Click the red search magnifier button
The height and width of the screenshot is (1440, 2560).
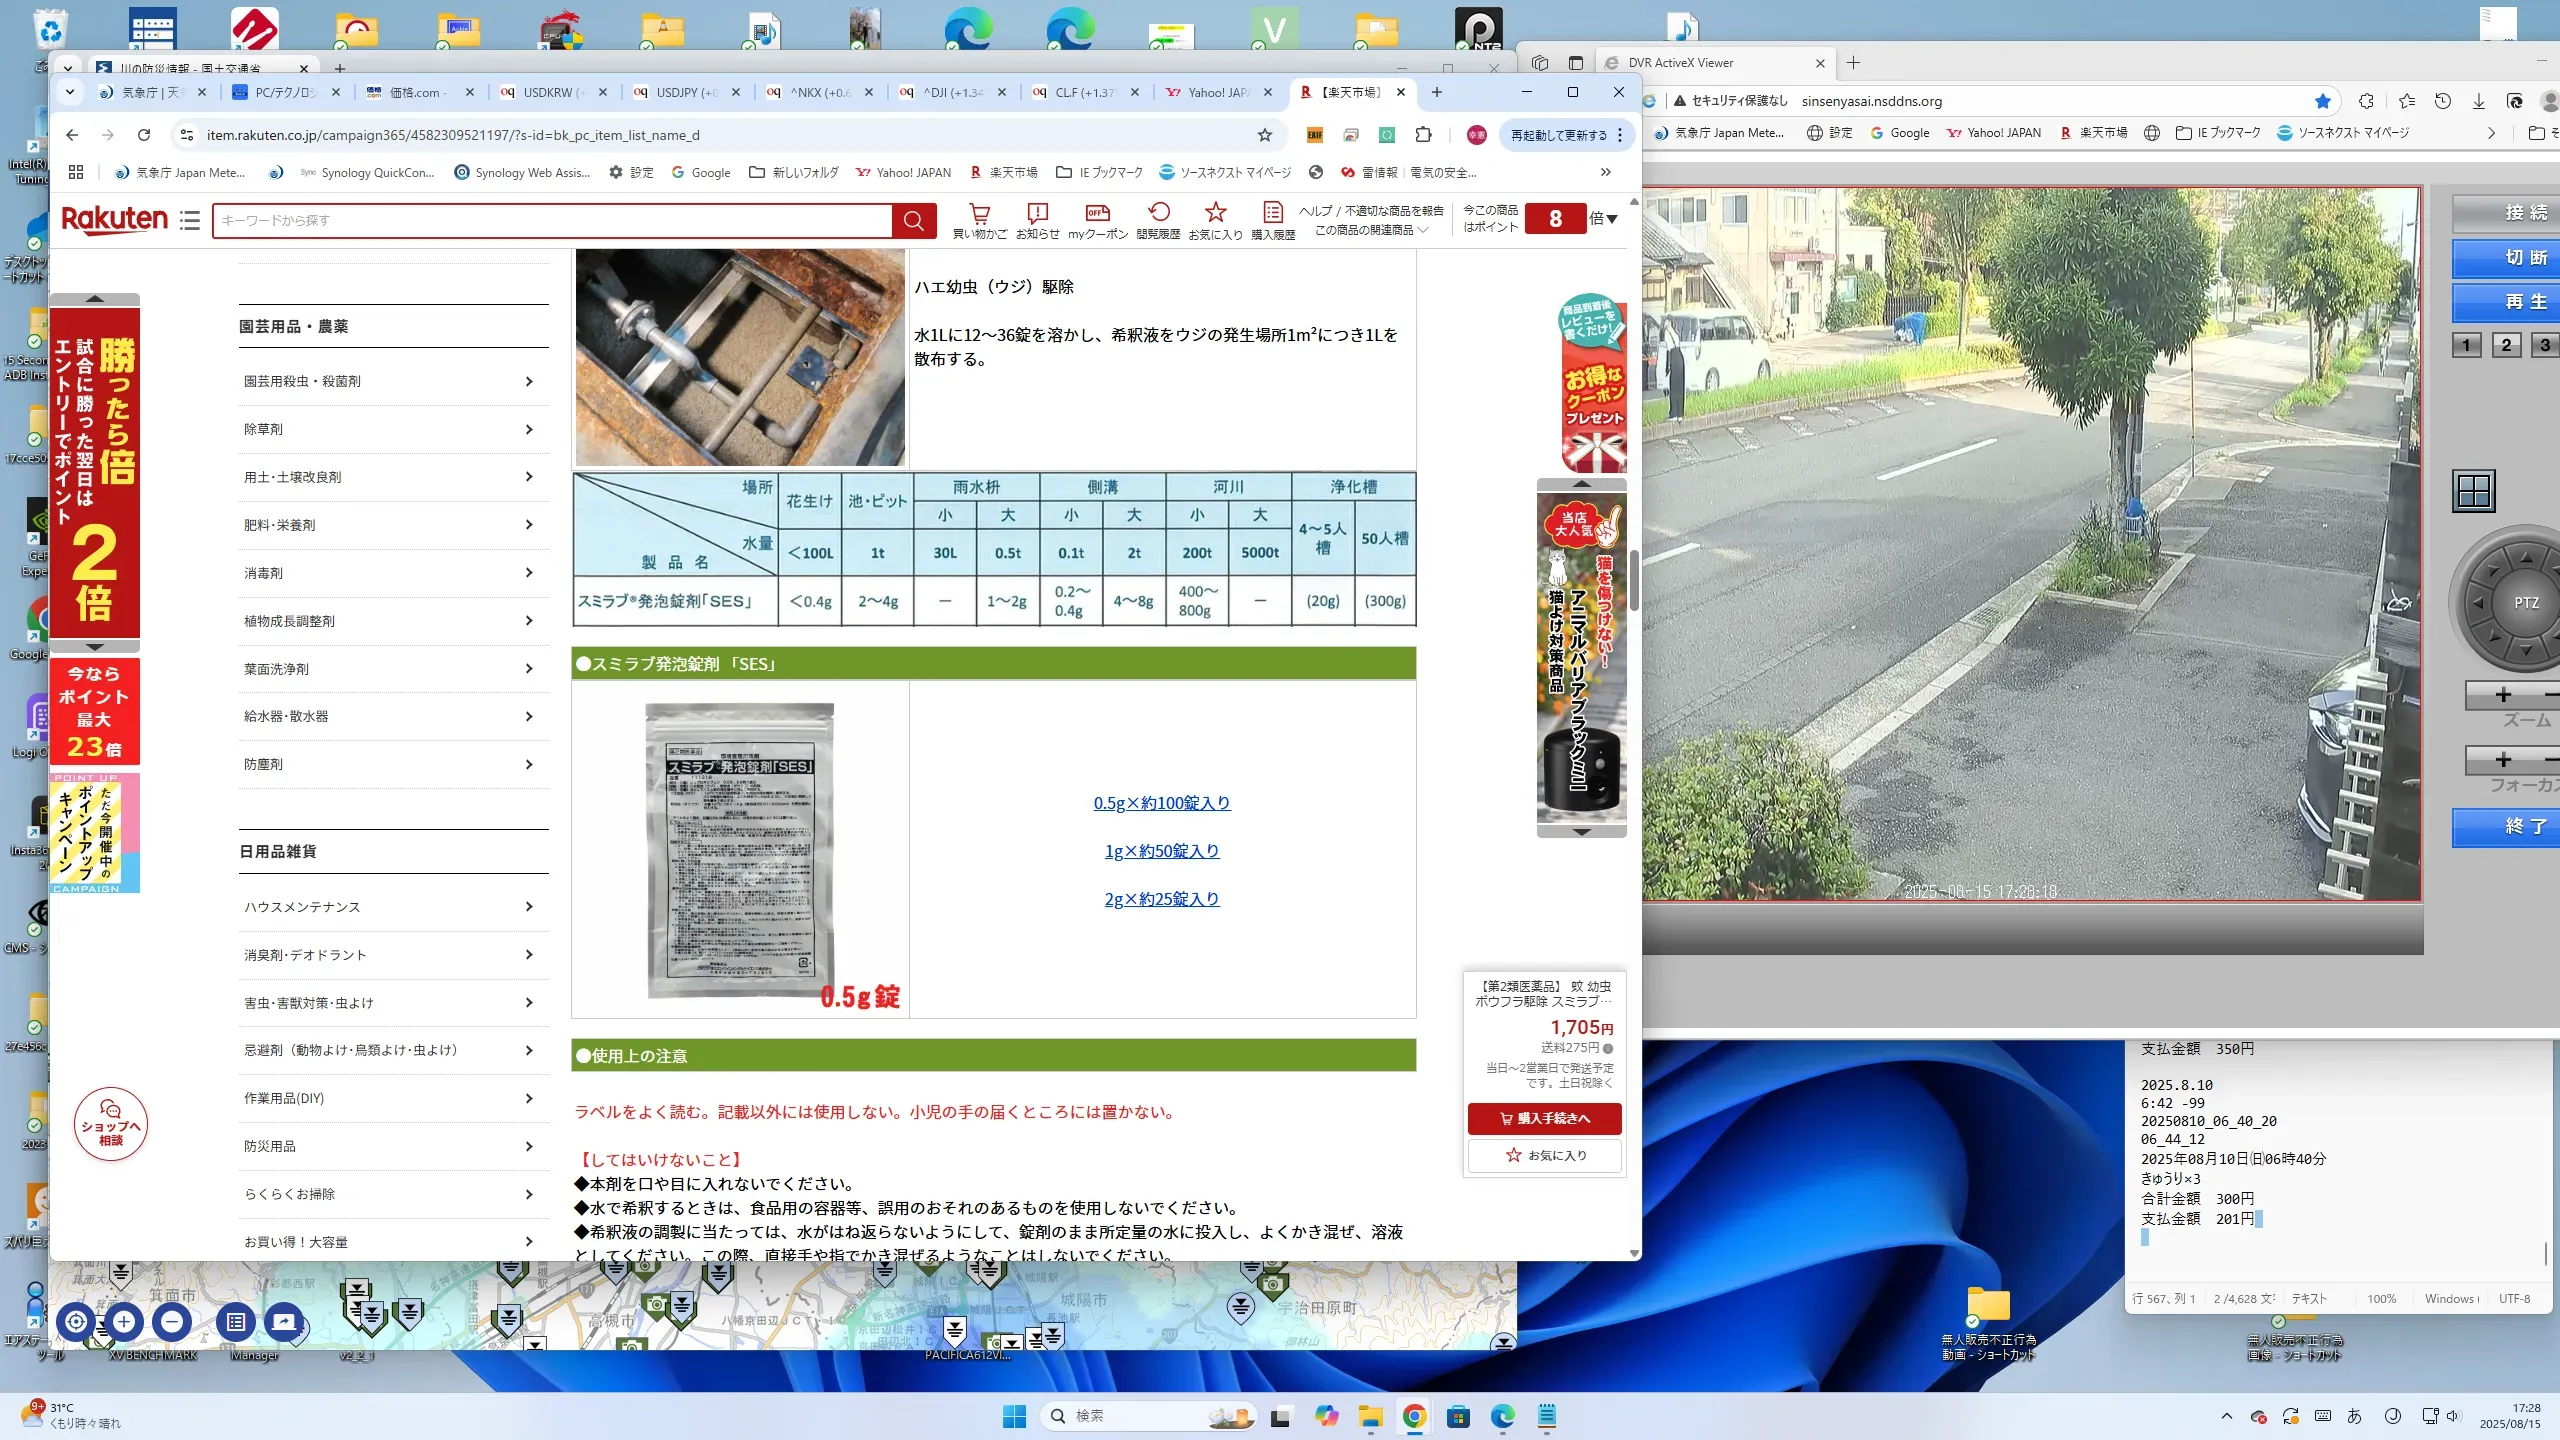point(913,221)
